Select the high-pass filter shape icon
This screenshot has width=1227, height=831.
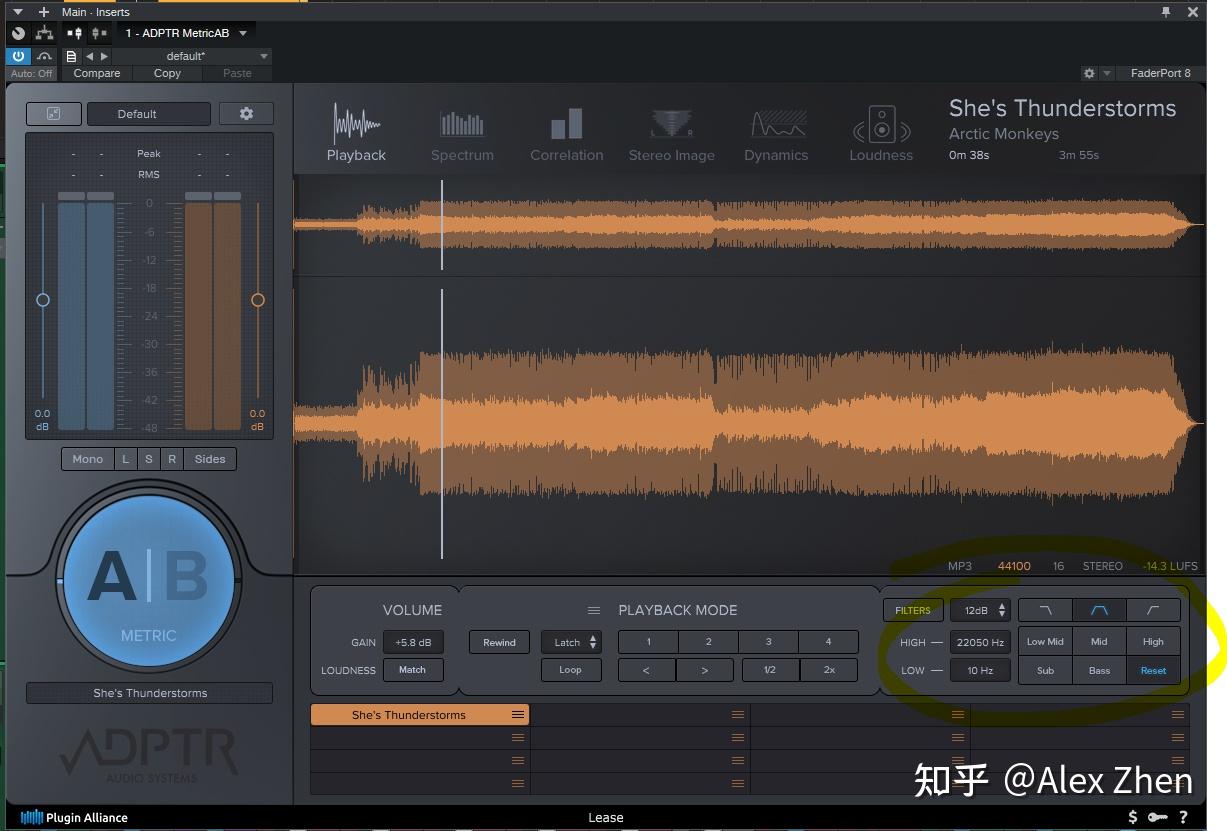point(1153,610)
